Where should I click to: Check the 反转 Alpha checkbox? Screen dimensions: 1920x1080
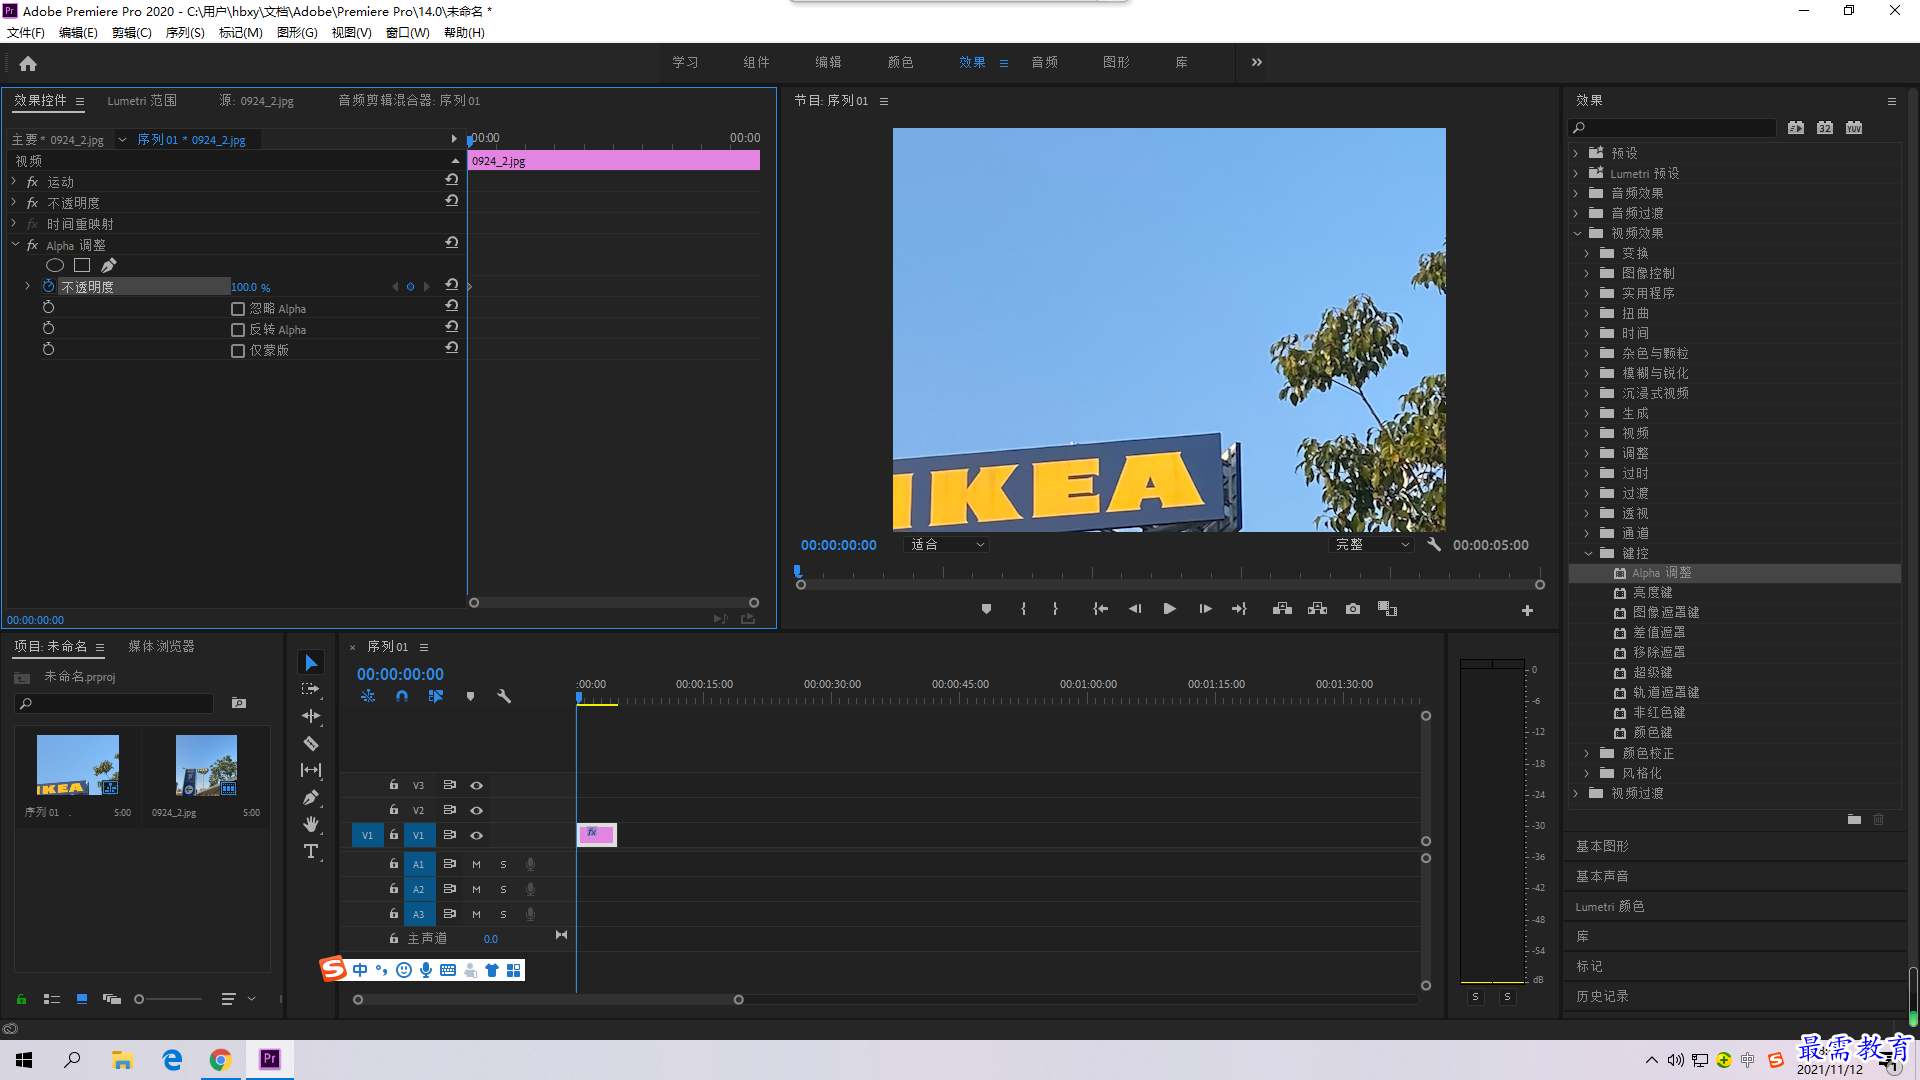point(238,330)
